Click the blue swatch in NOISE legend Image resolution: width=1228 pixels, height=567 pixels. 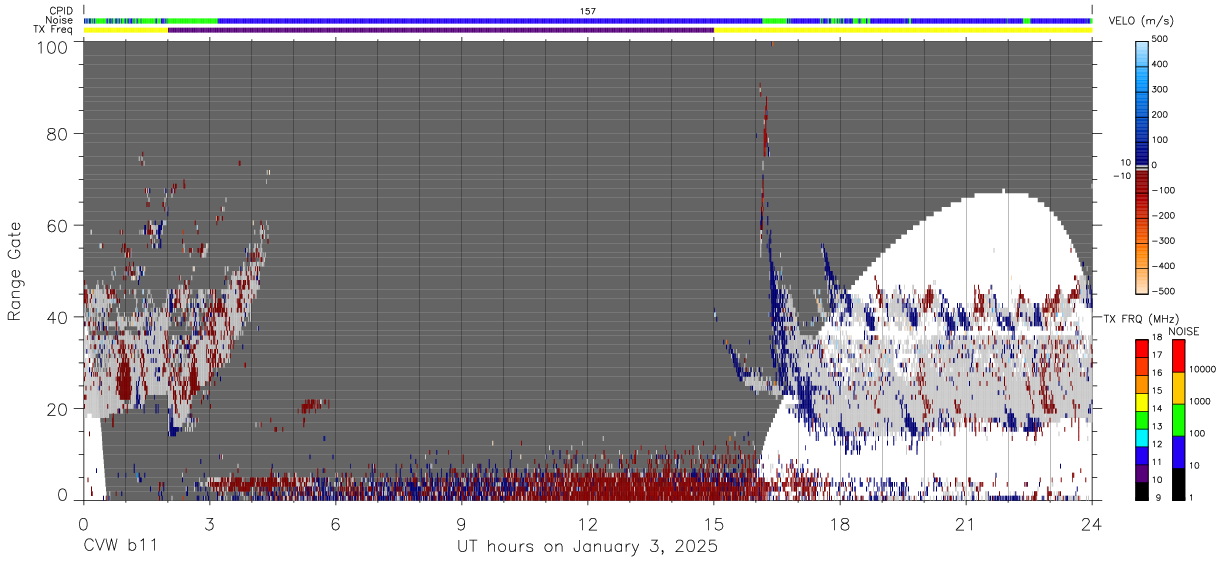[x=1178, y=450]
